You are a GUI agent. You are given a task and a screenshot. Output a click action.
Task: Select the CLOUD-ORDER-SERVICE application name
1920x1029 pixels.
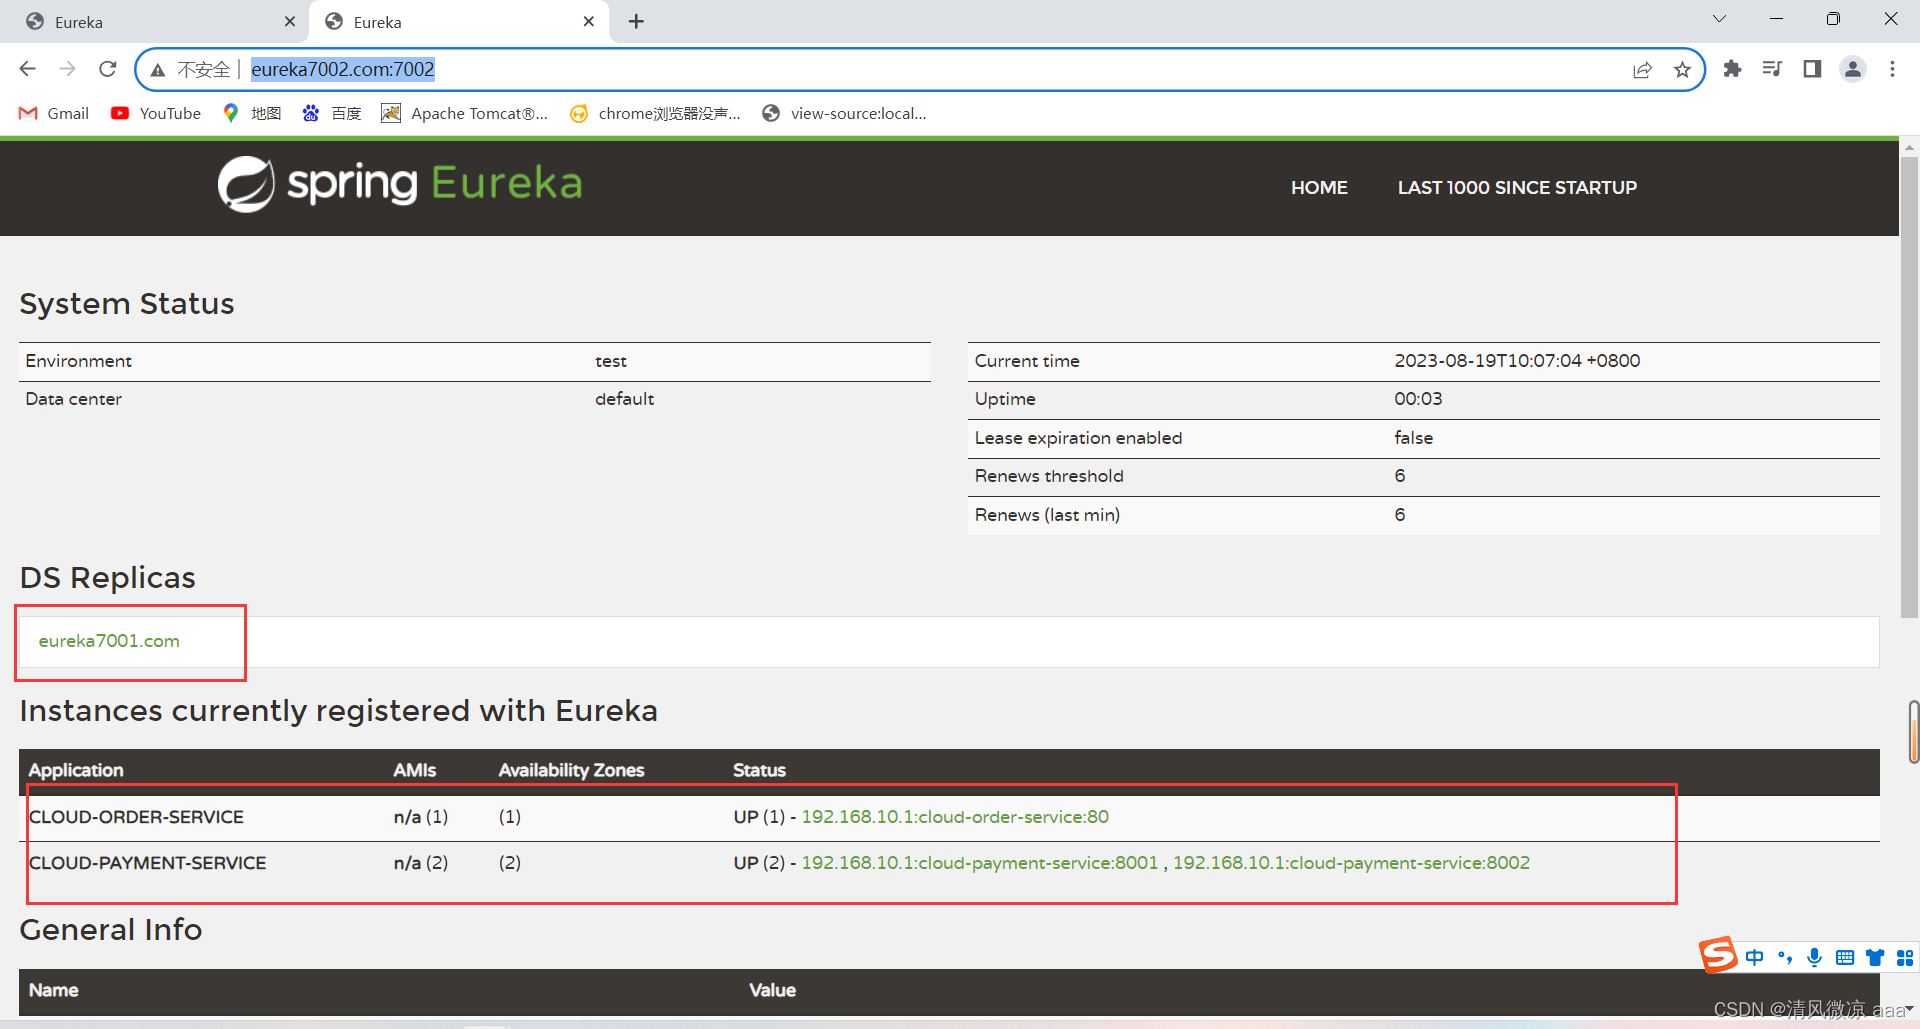136,817
